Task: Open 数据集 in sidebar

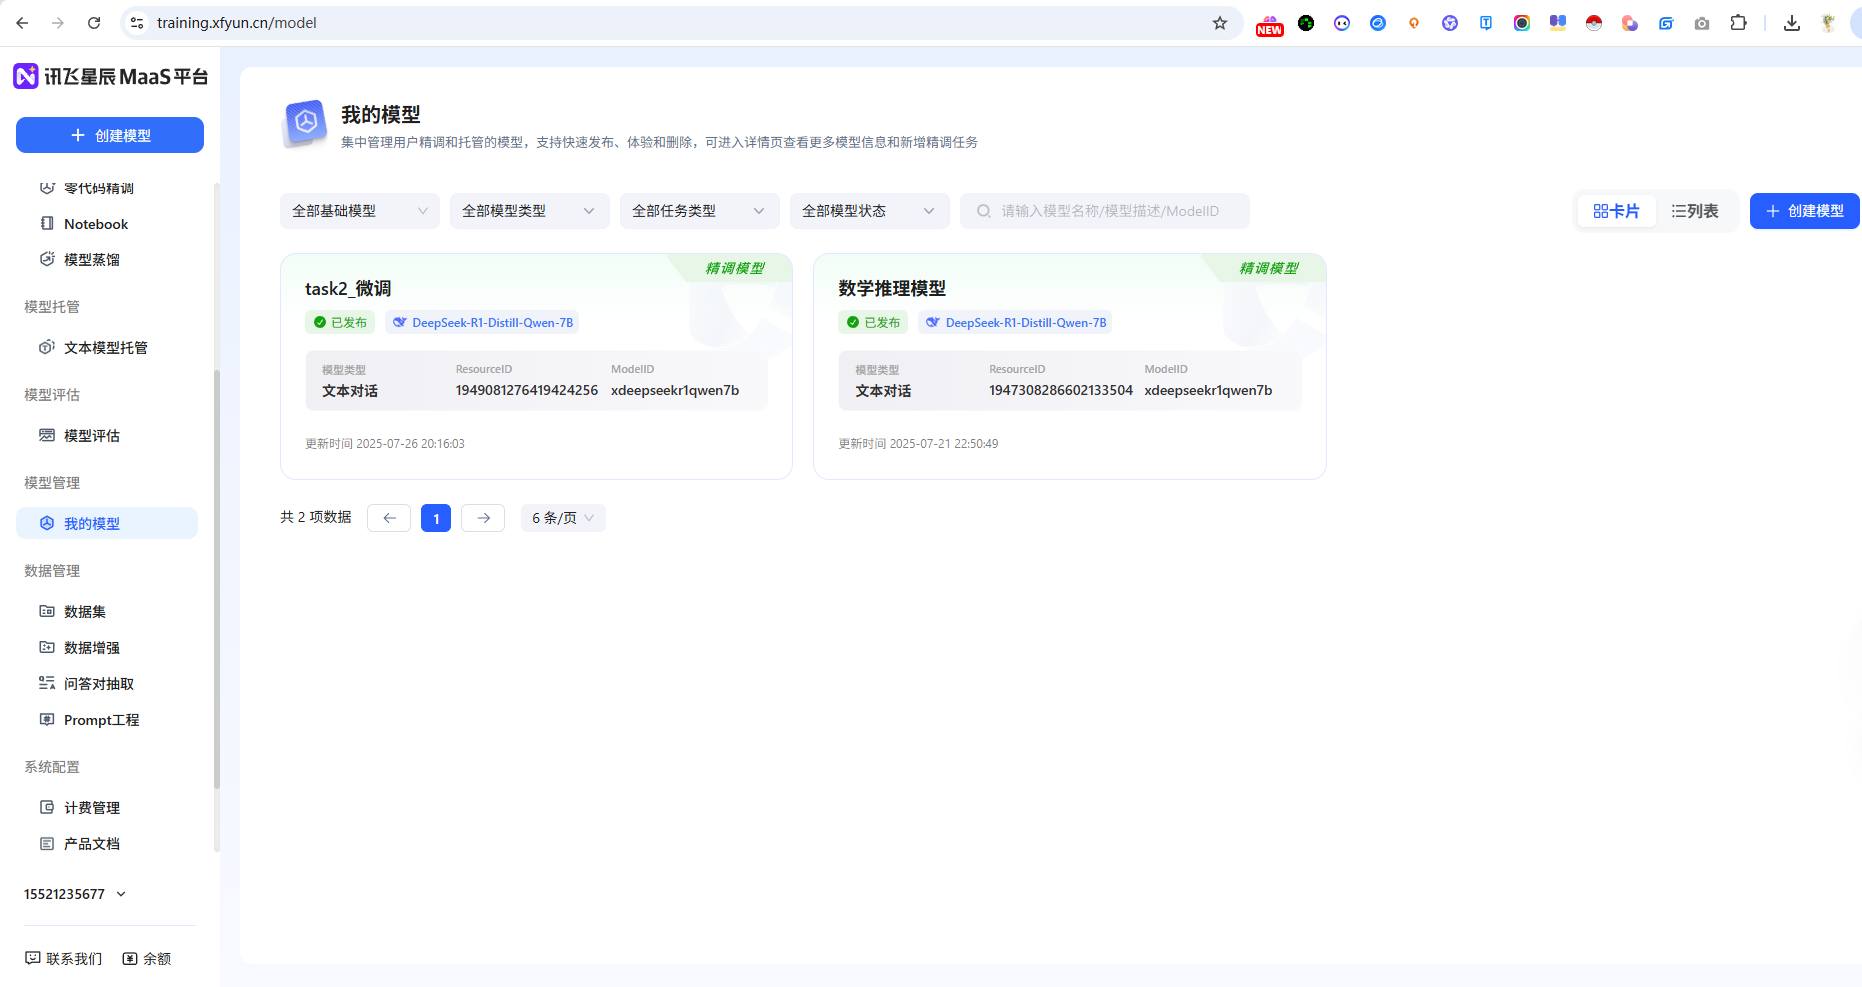Action: pyautogui.click(x=85, y=612)
